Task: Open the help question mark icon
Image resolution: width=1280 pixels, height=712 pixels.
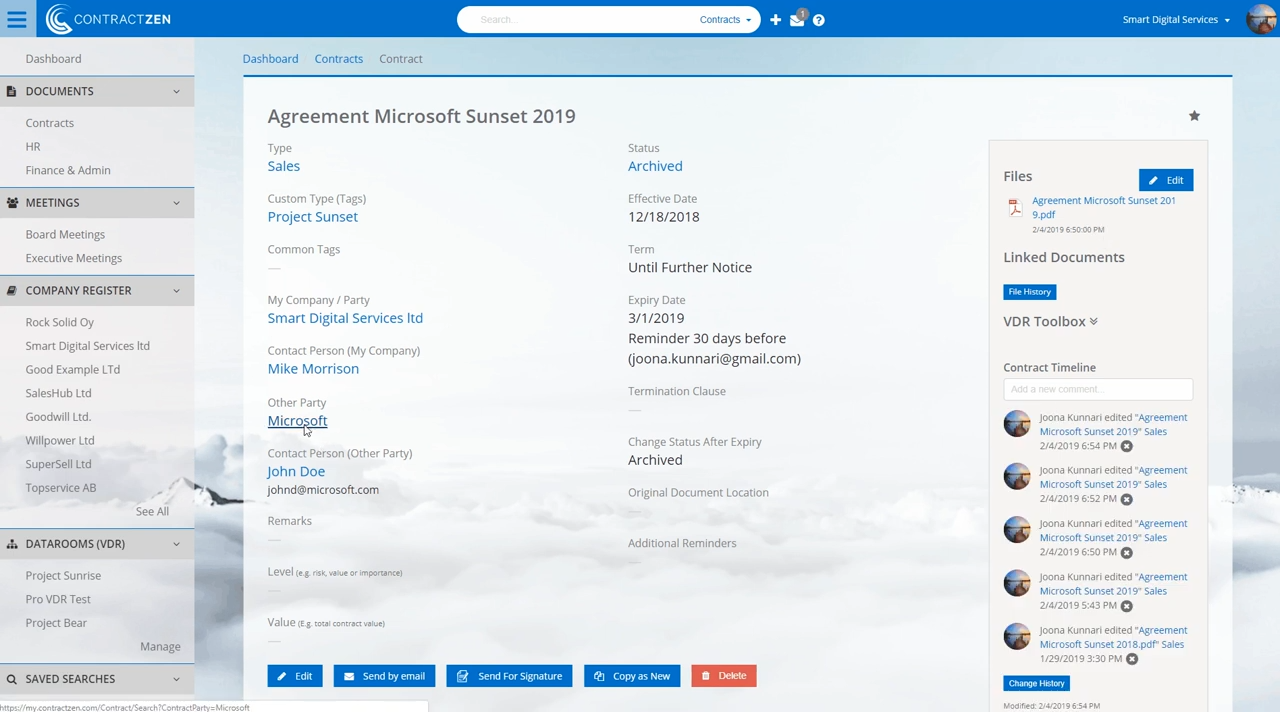Action: tap(819, 20)
